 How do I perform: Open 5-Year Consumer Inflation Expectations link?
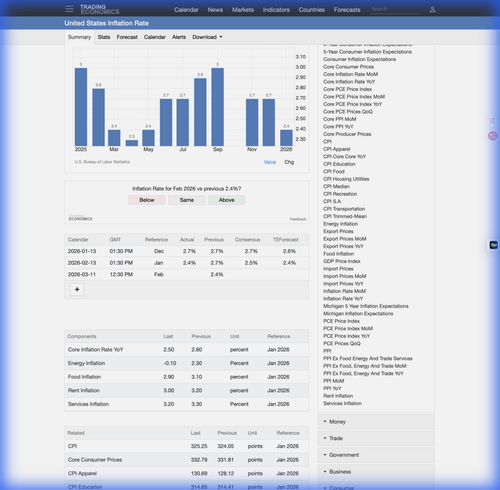[367, 52]
